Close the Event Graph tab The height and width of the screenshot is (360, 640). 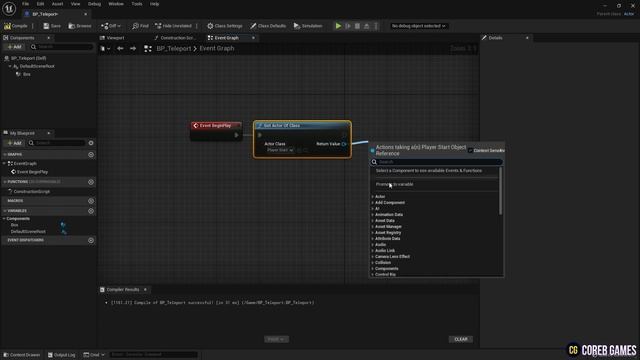pyautogui.click(x=253, y=38)
